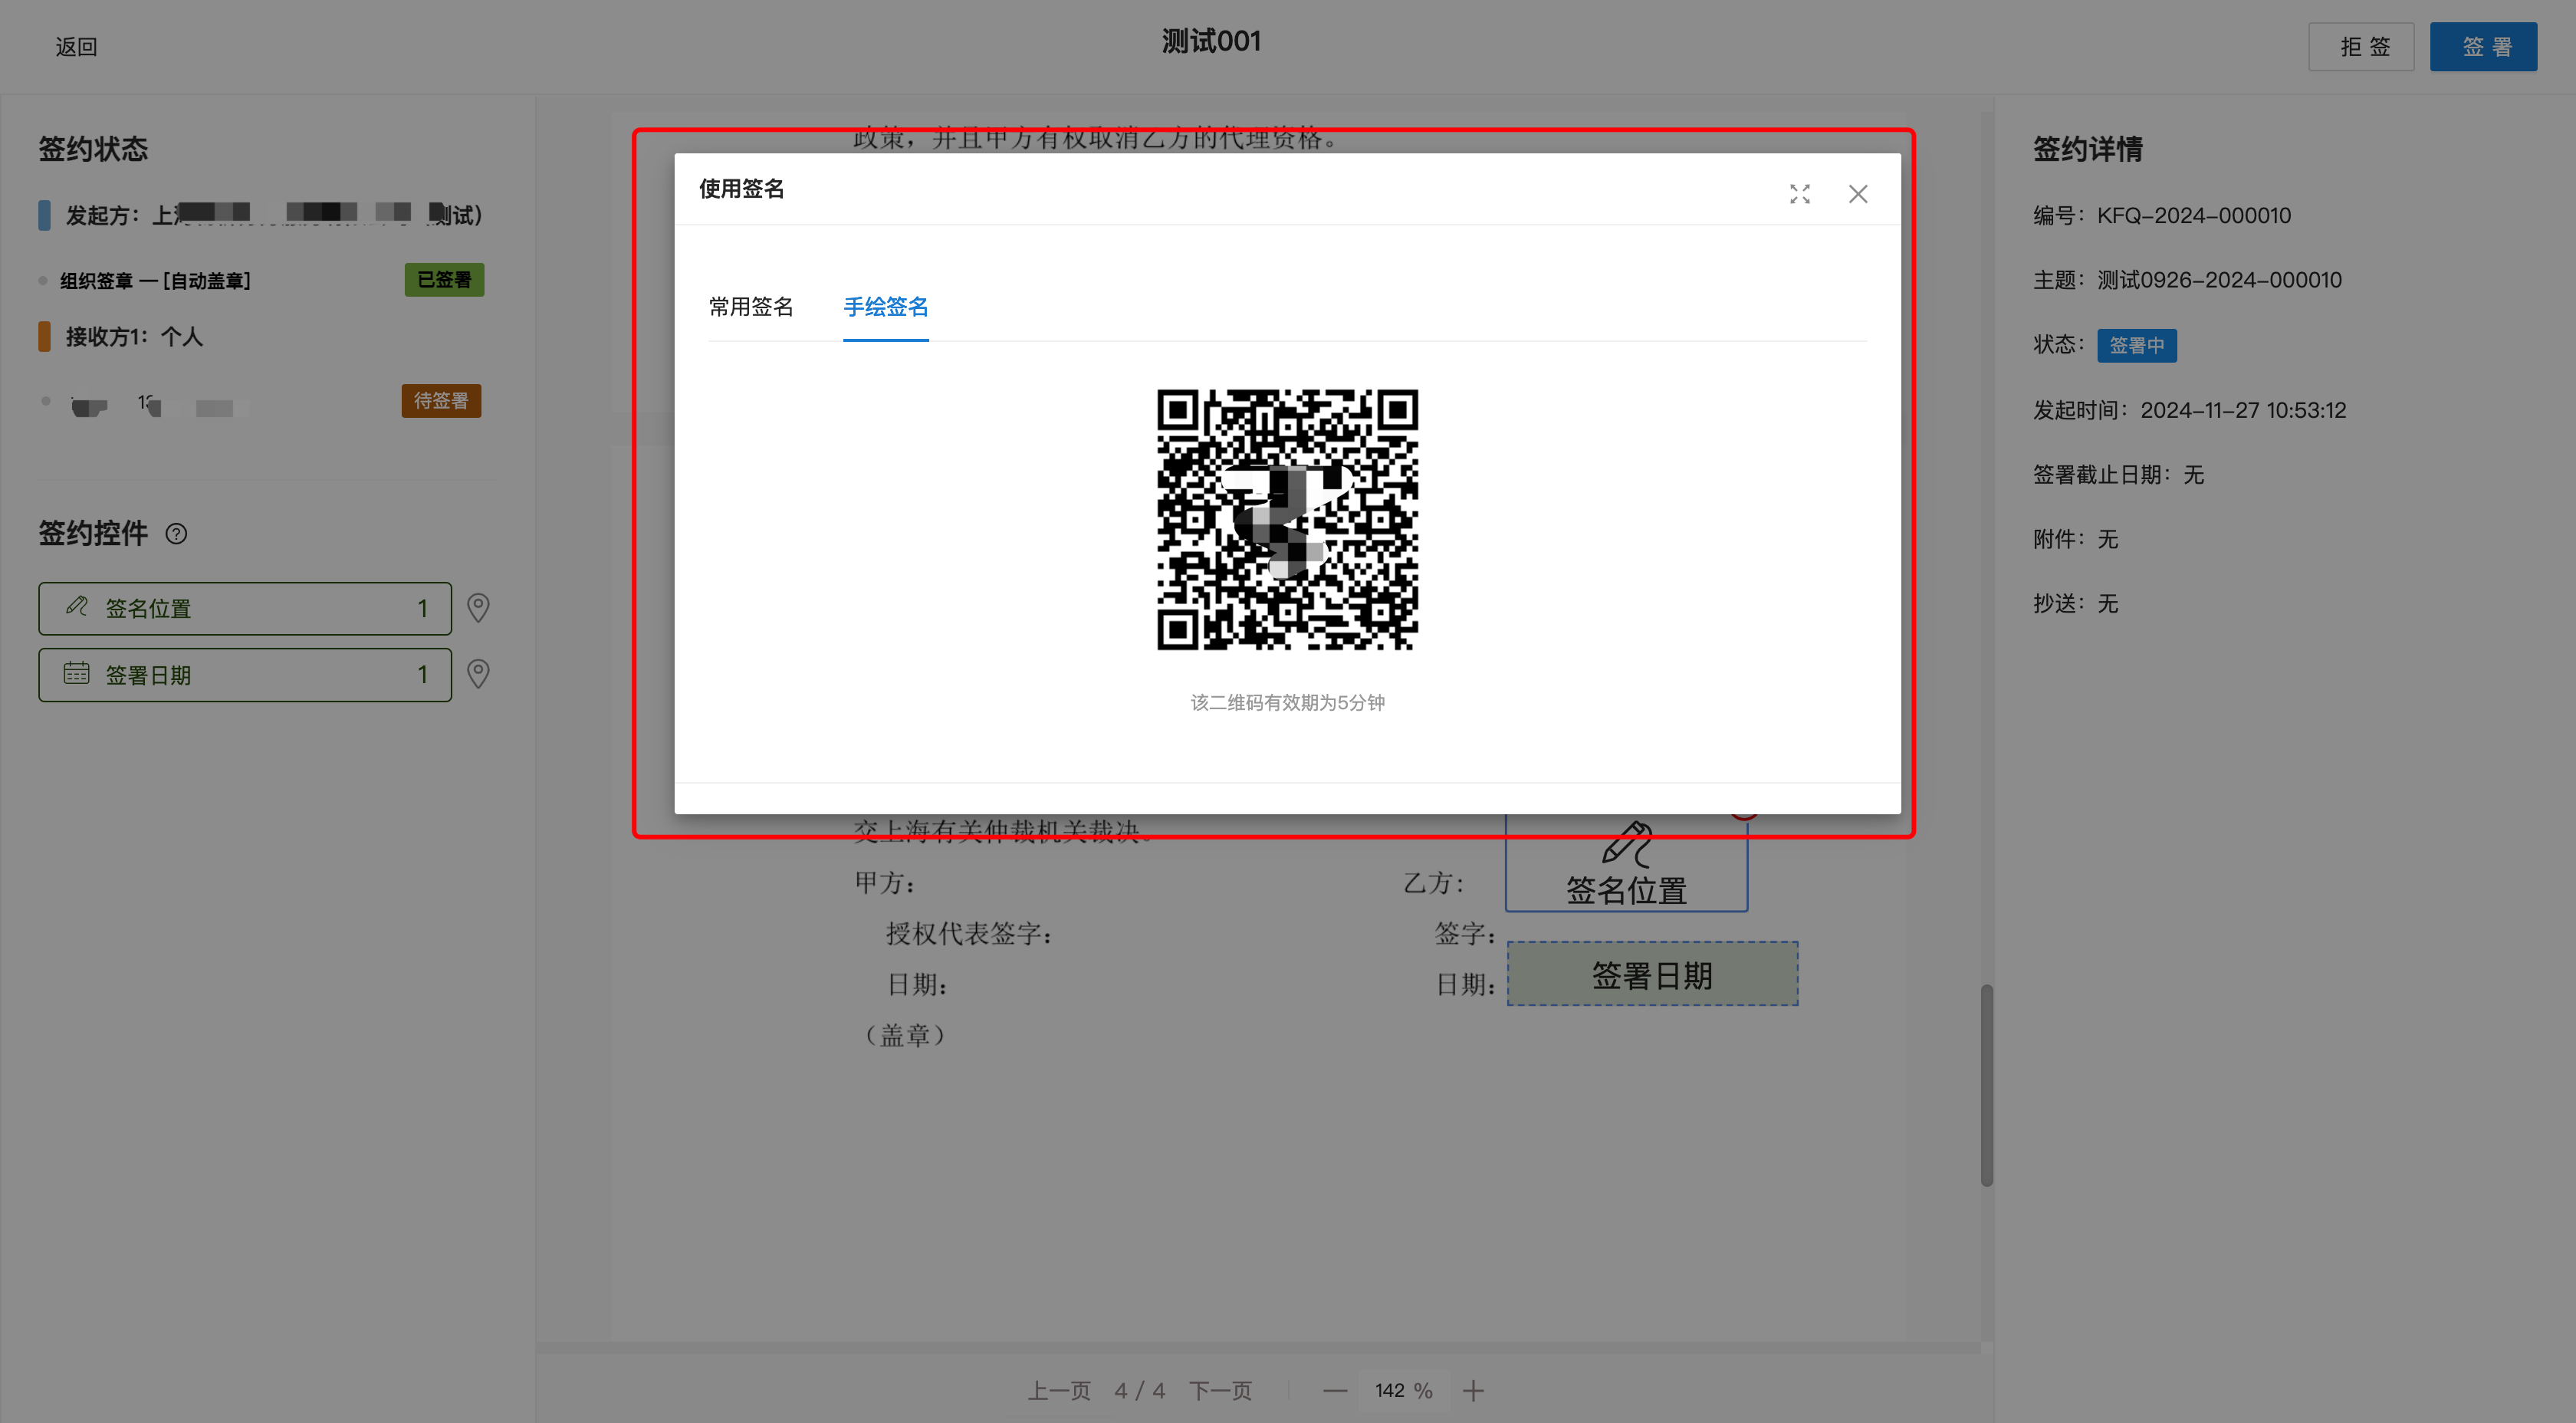
Task: Click the 附件：无 text
Action: pos(2075,540)
